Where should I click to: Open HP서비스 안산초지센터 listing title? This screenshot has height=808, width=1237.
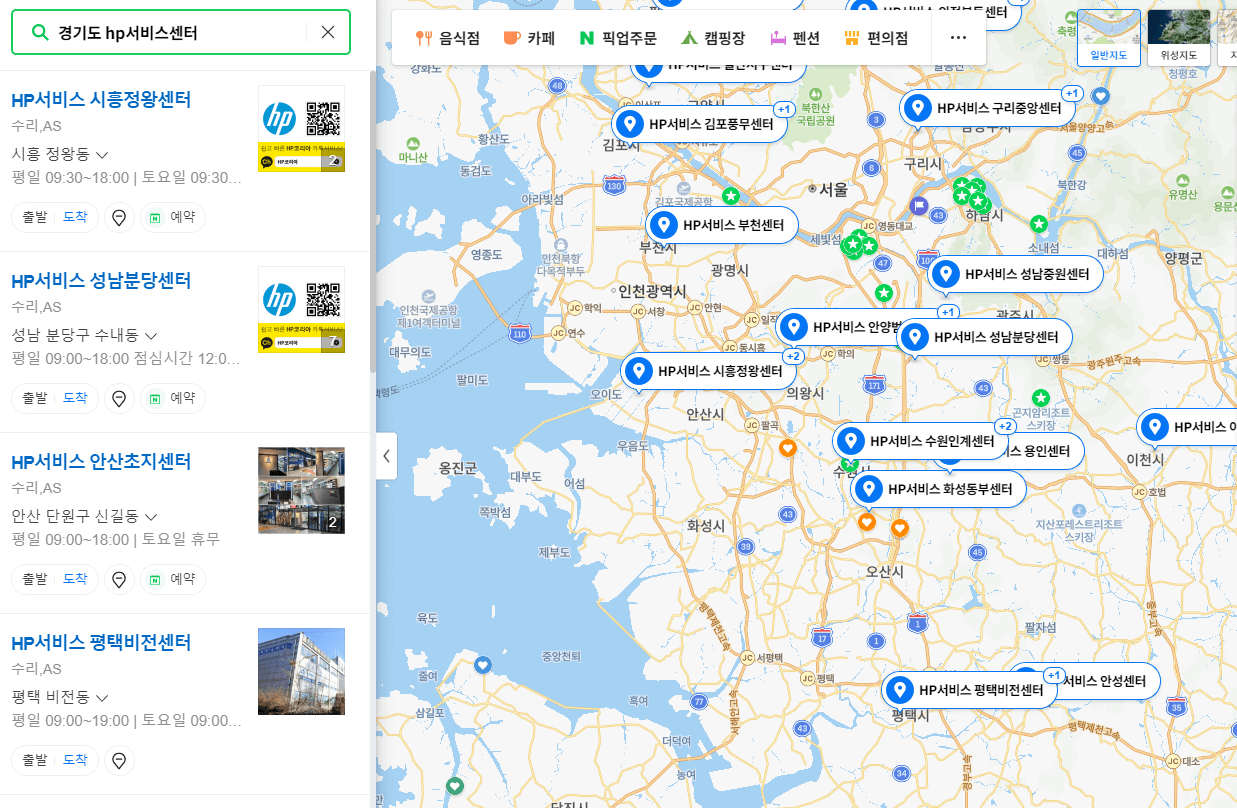point(101,461)
